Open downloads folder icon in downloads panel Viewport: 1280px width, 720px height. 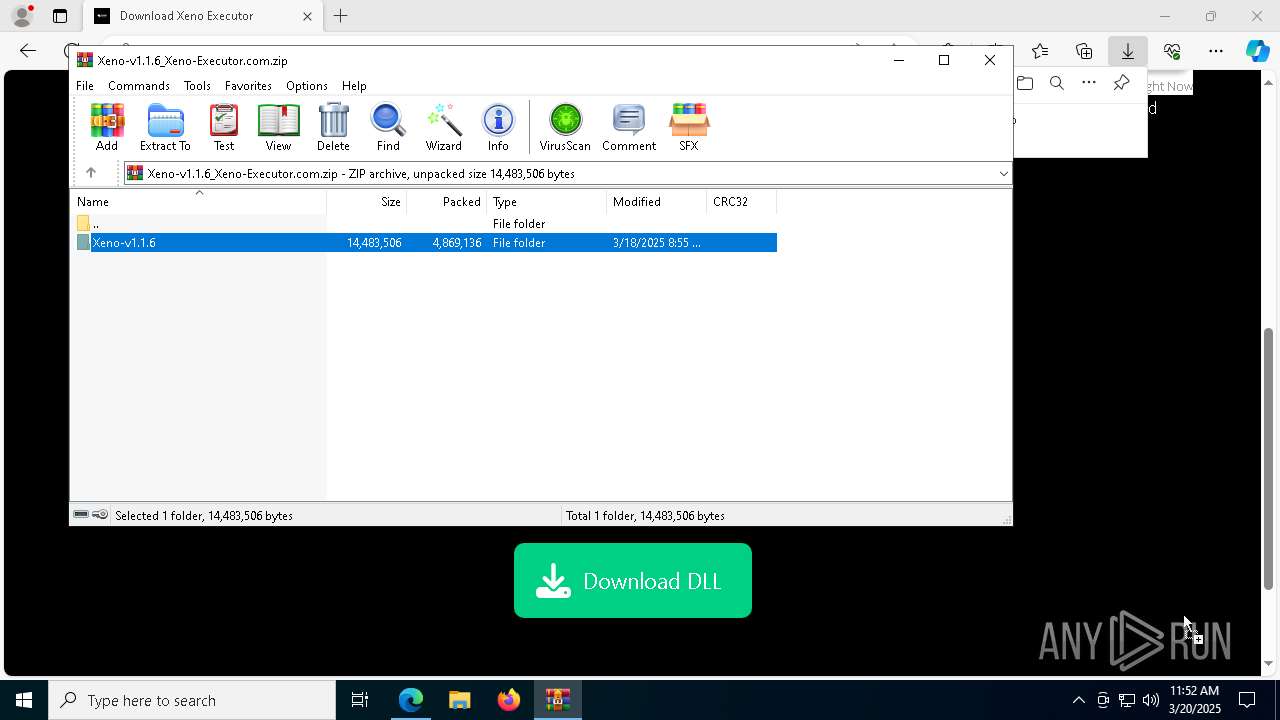click(x=1025, y=83)
